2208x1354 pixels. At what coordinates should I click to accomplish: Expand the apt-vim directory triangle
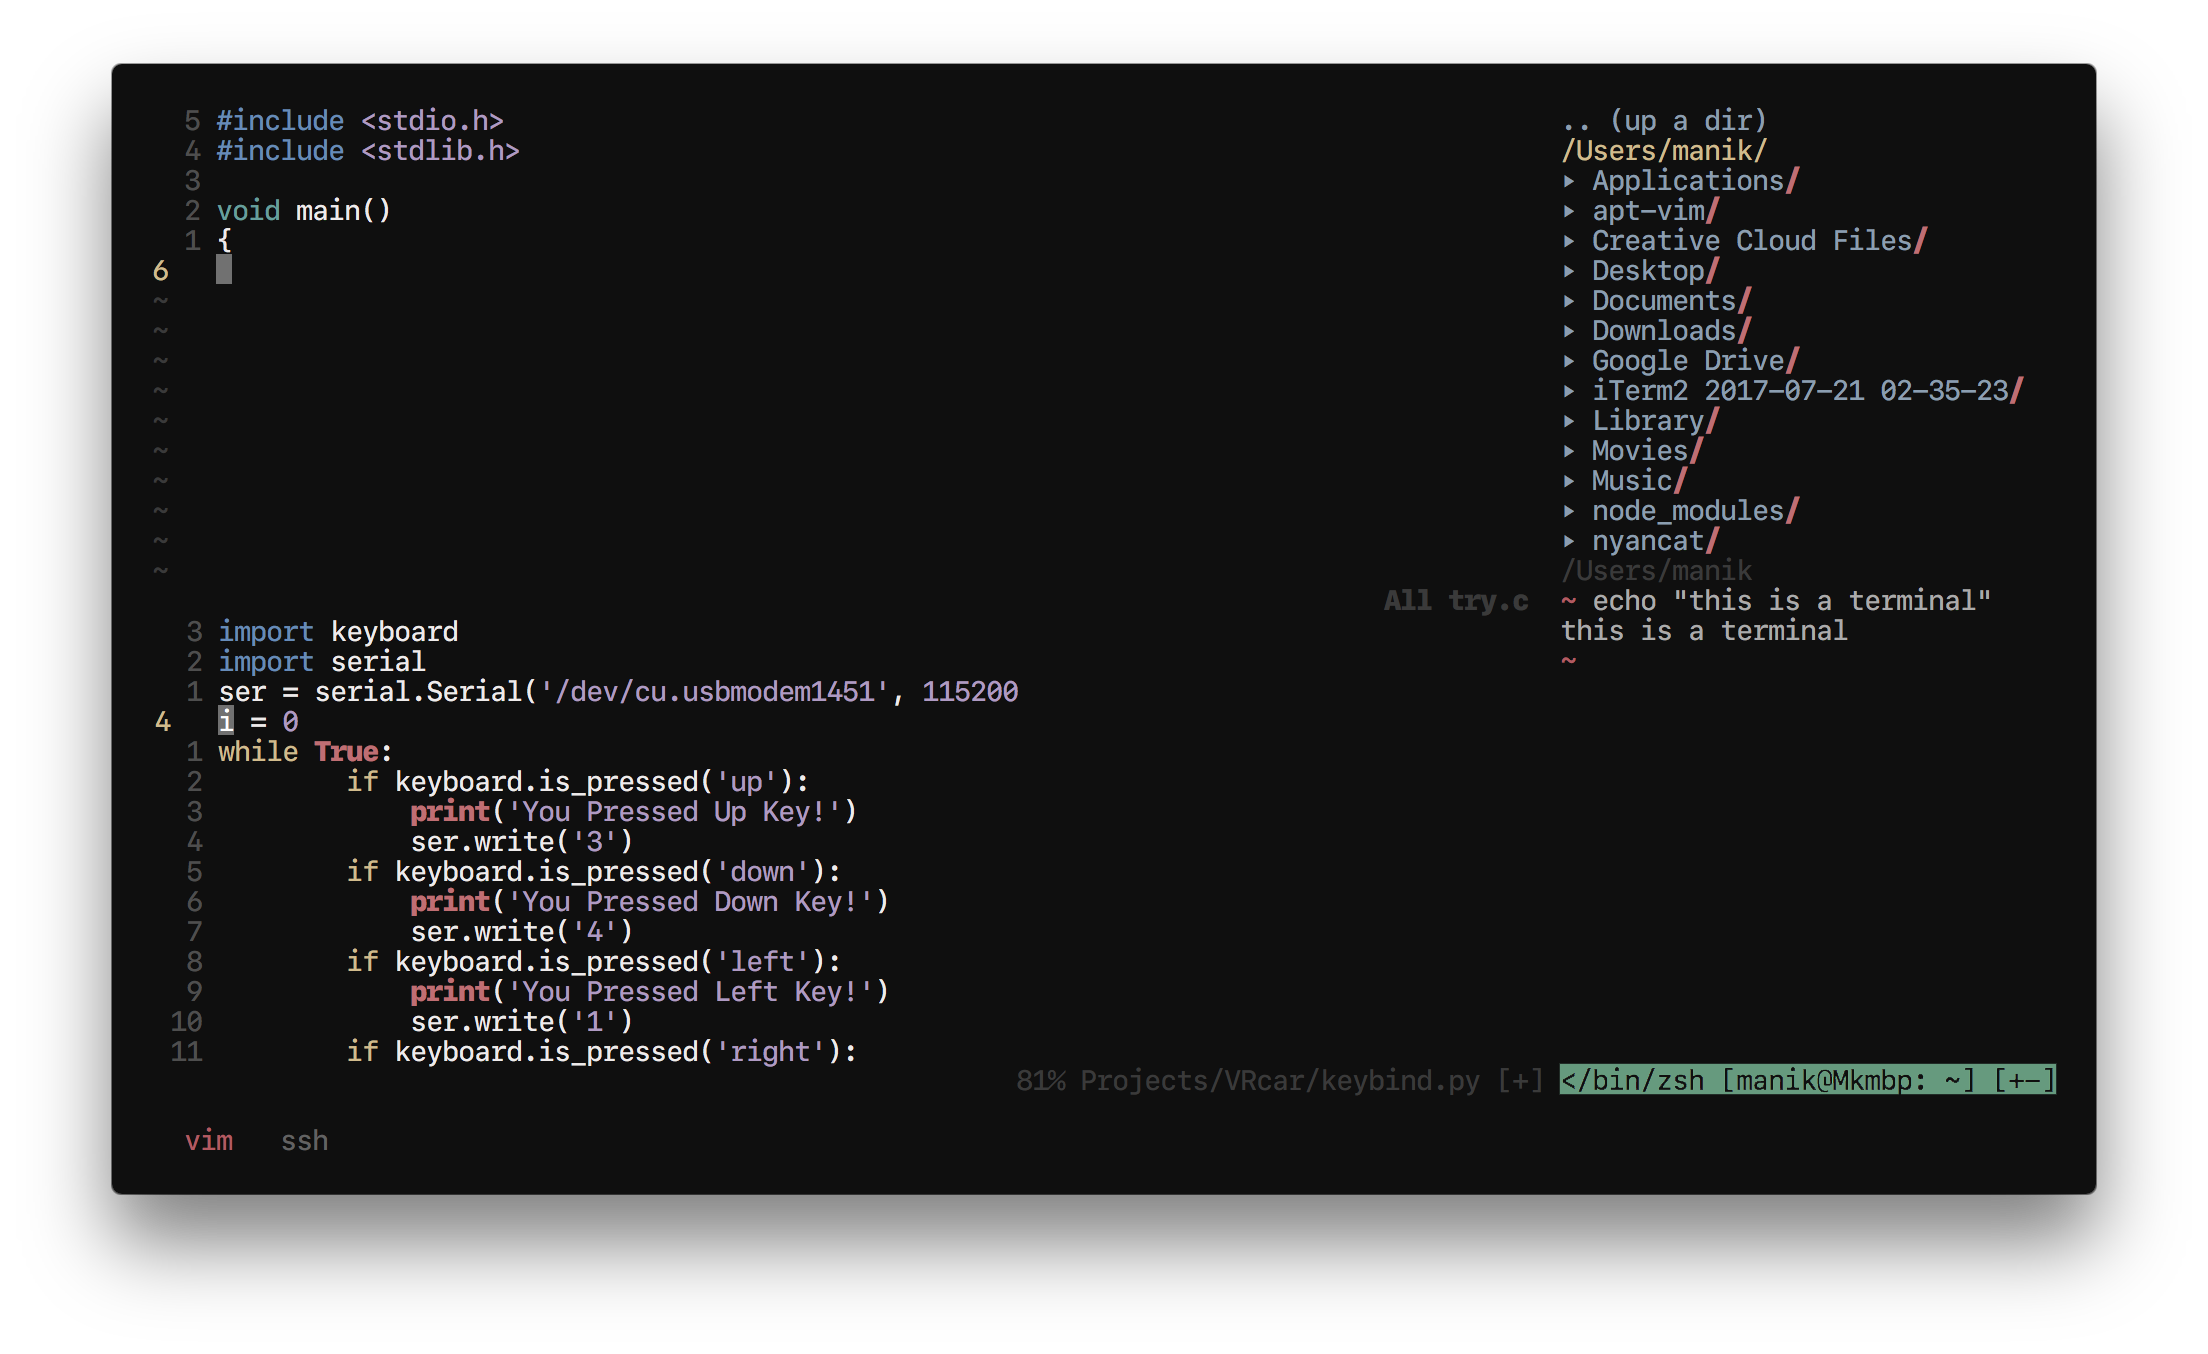click(1569, 211)
